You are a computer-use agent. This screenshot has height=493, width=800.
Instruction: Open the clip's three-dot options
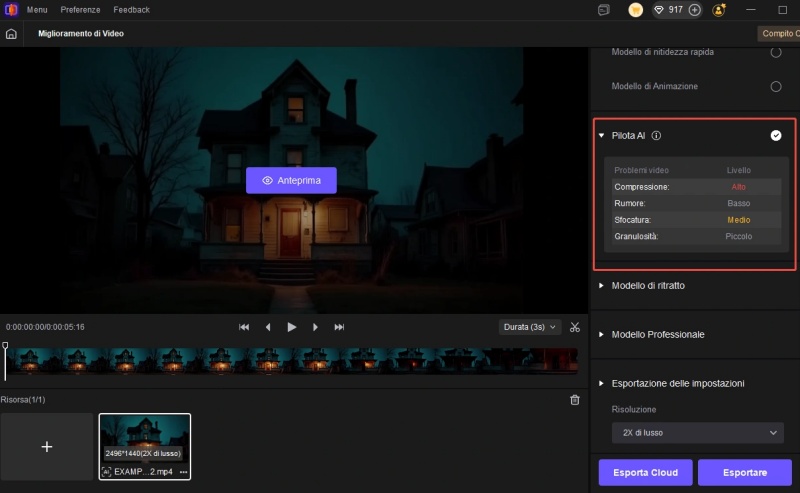pyautogui.click(x=183, y=472)
